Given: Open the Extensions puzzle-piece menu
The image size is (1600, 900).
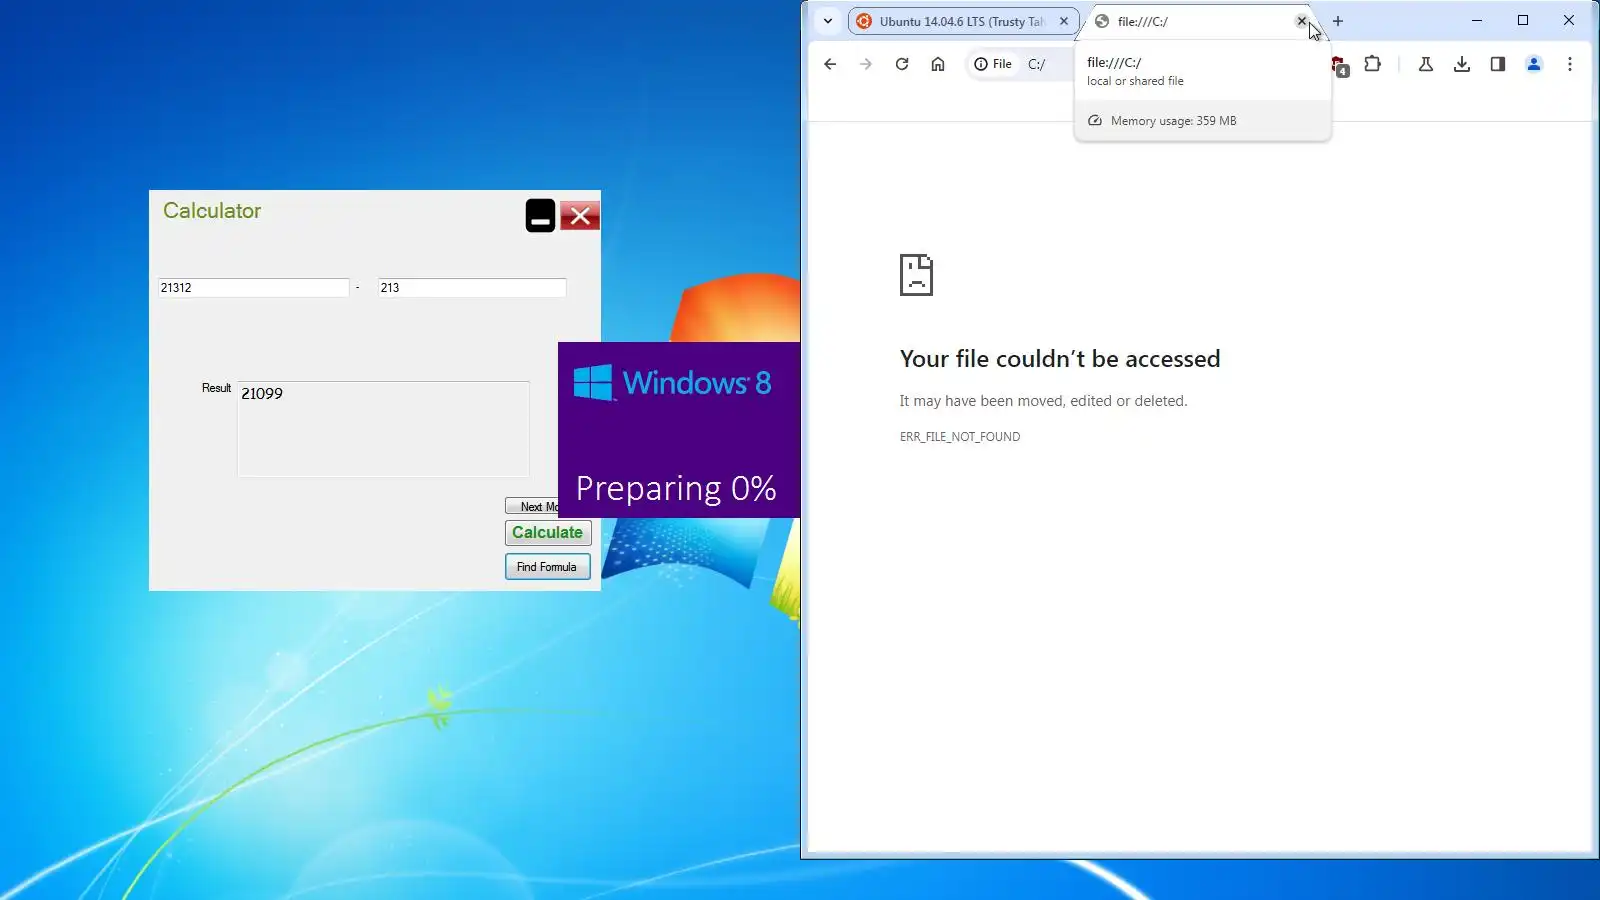Looking at the screenshot, I should tap(1373, 64).
